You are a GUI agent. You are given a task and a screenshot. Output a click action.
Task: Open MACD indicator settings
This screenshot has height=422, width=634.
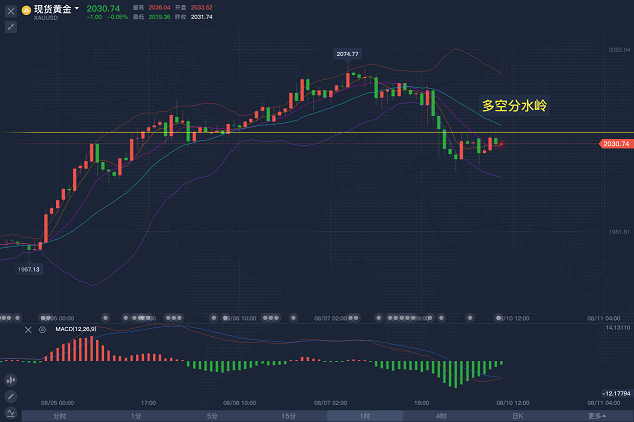coord(42,328)
